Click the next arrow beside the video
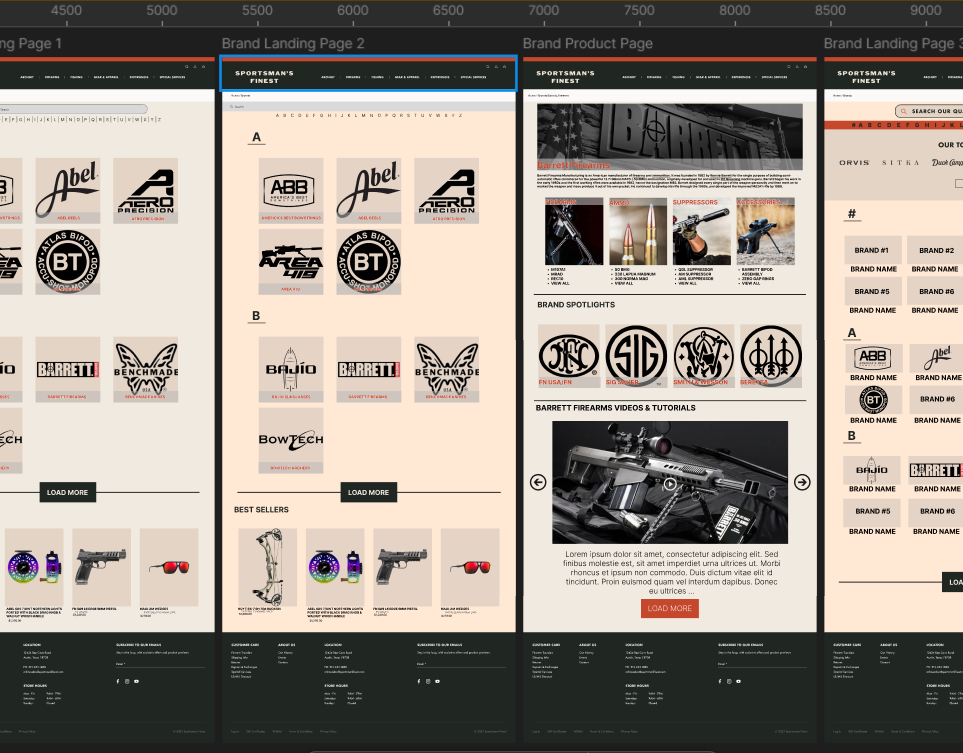Screen dimensions: 963x753 click(802, 482)
